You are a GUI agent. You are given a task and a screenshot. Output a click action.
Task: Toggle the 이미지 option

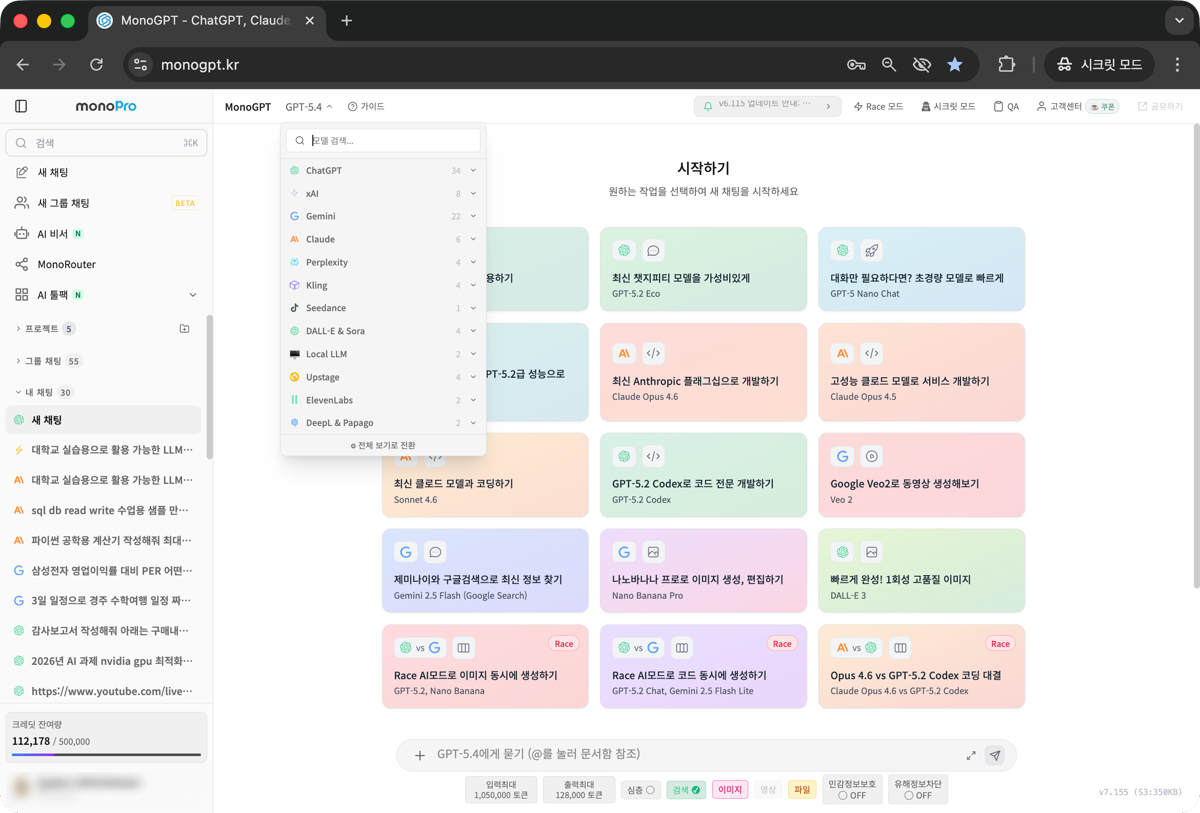point(730,790)
